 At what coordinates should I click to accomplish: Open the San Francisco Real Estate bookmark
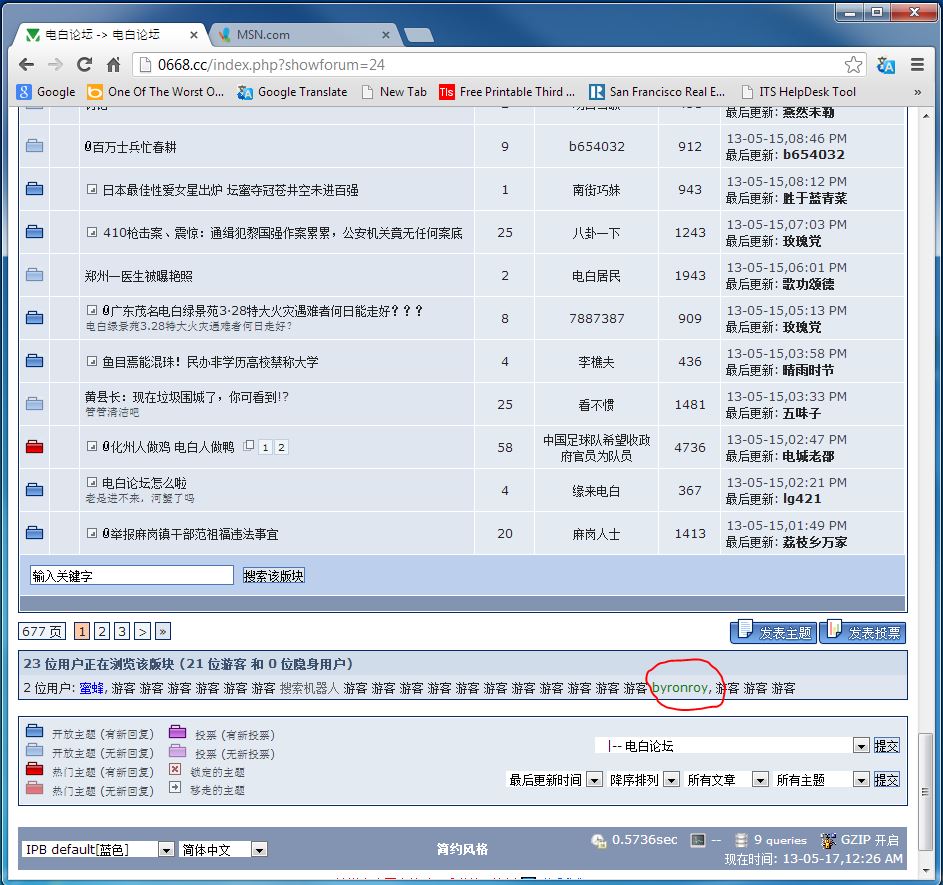pyautogui.click(x=657, y=91)
